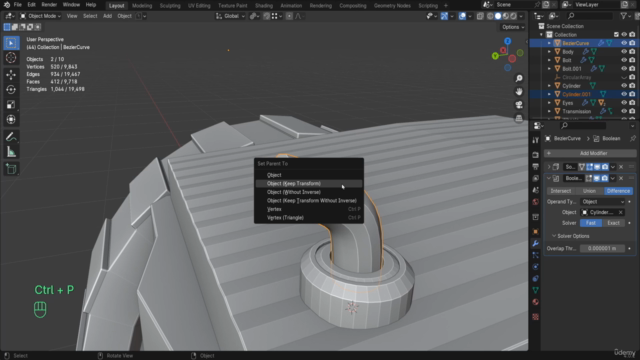The height and width of the screenshot is (360, 640).
Task: Hide Cylinder.001 via eye icon
Action: (624, 94)
